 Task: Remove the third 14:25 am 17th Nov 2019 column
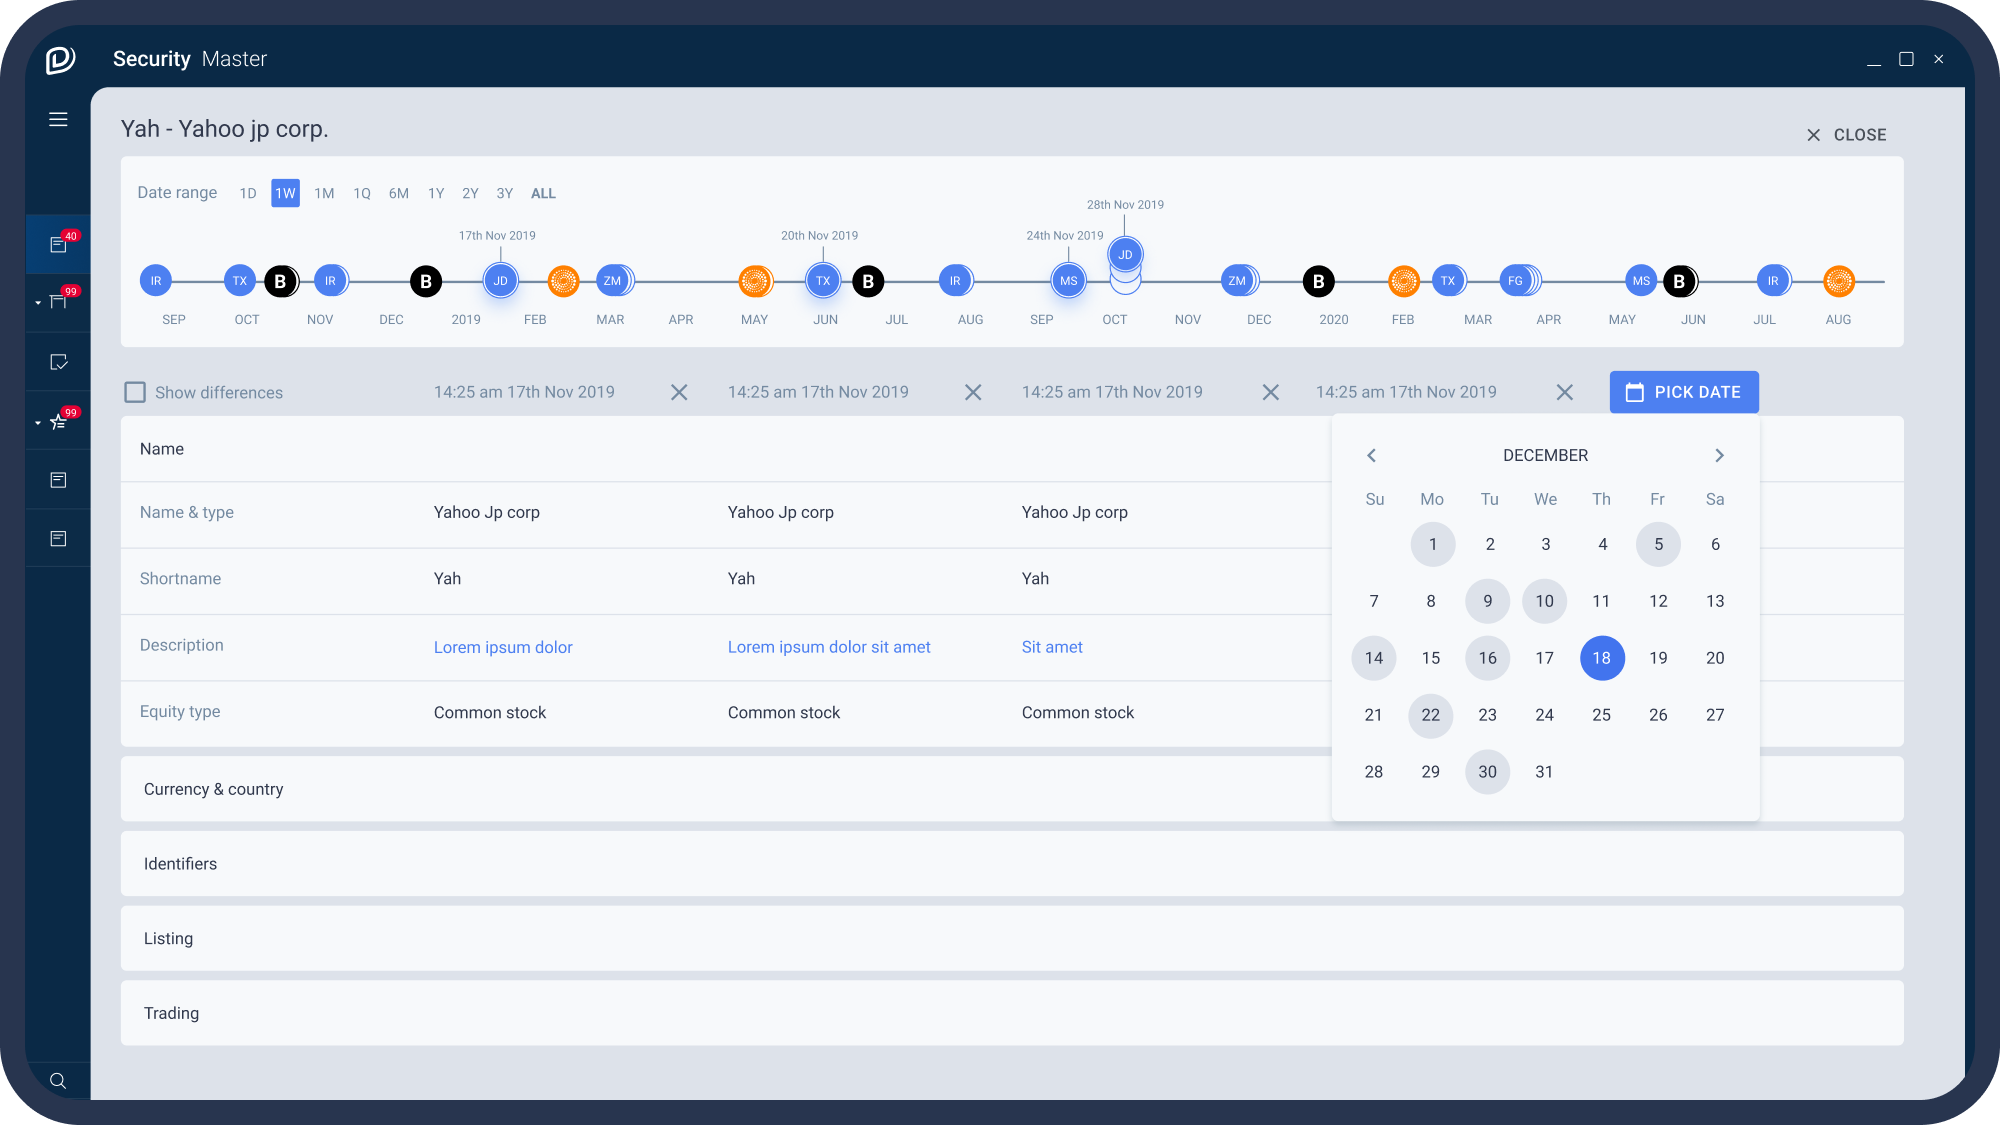coord(1271,392)
